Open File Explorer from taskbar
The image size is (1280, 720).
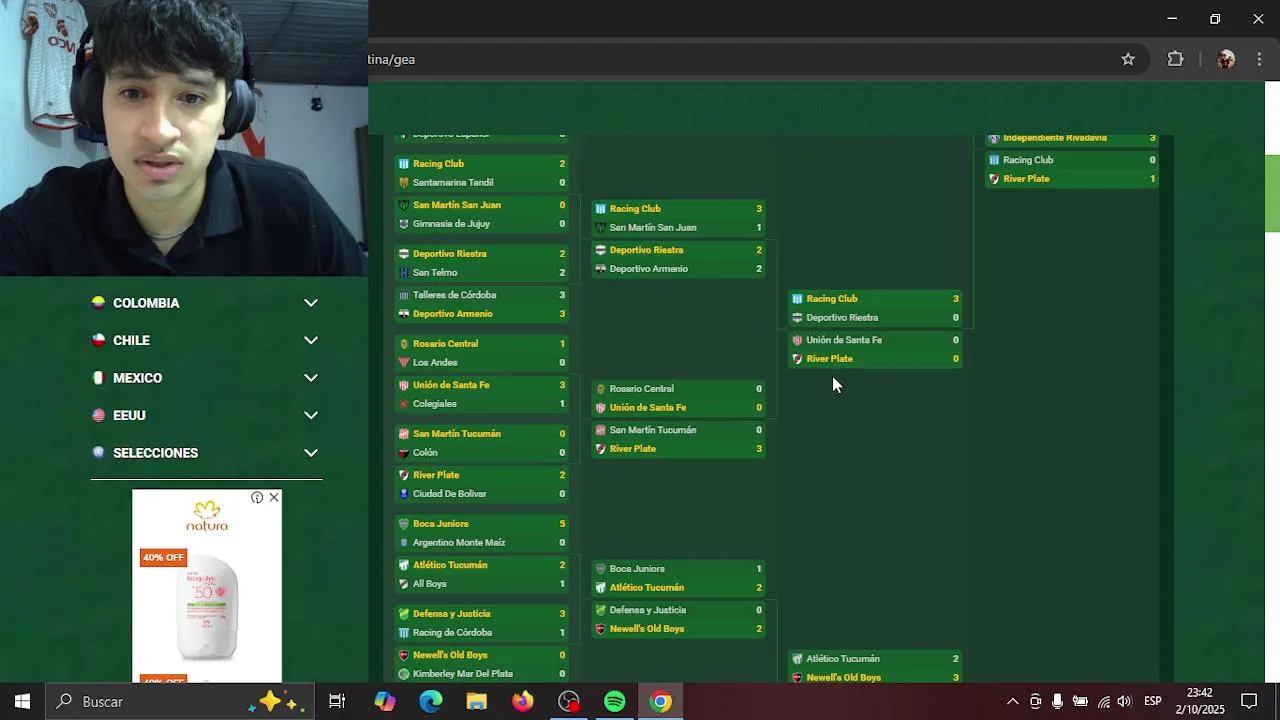tap(477, 702)
